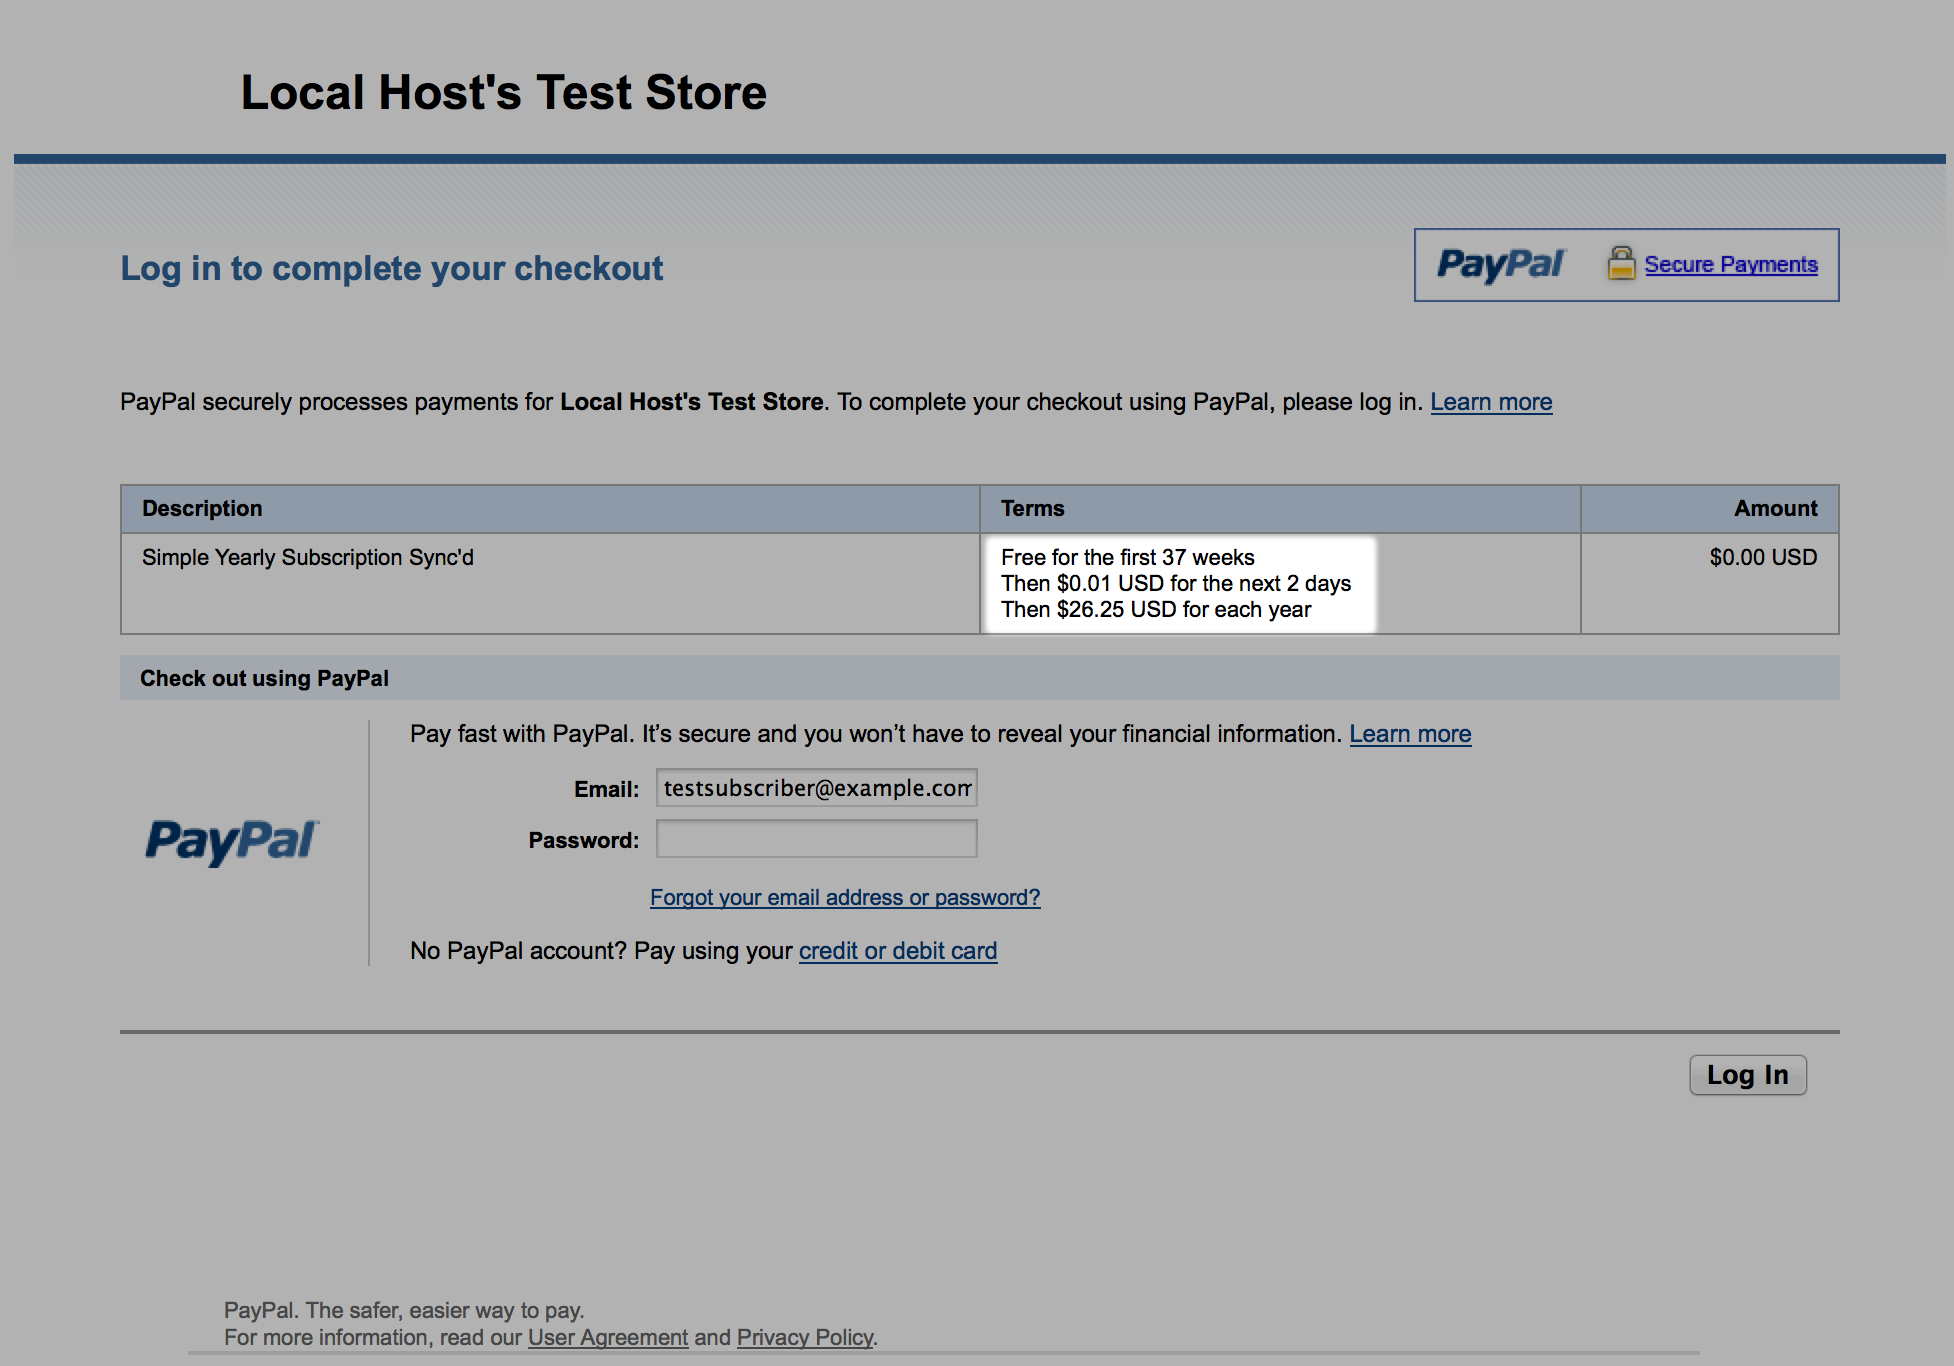Open Learn more link after please log in

click(x=1491, y=402)
